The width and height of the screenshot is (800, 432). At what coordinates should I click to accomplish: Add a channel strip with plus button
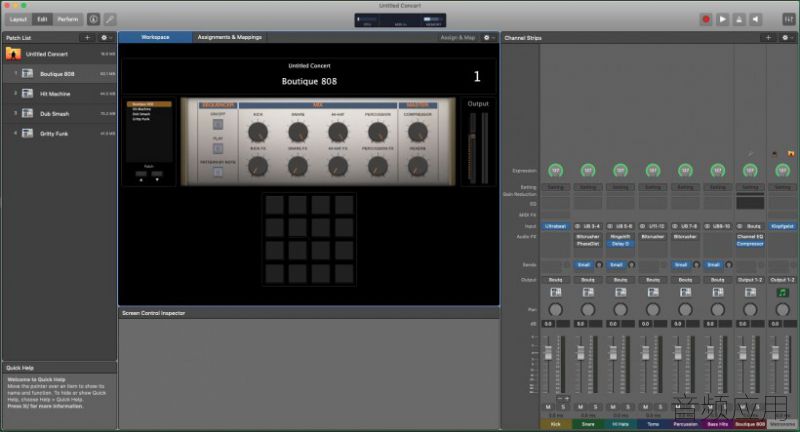click(x=768, y=38)
